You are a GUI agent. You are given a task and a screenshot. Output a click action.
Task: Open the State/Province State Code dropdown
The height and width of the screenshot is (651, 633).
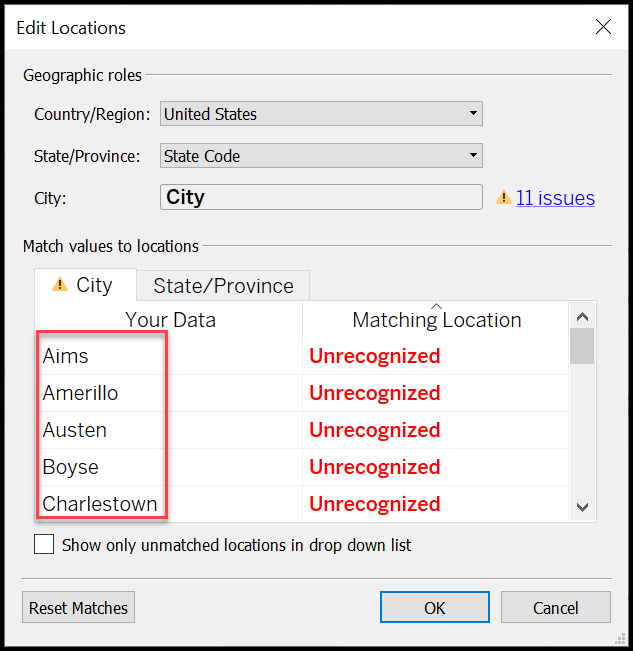[321, 156]
